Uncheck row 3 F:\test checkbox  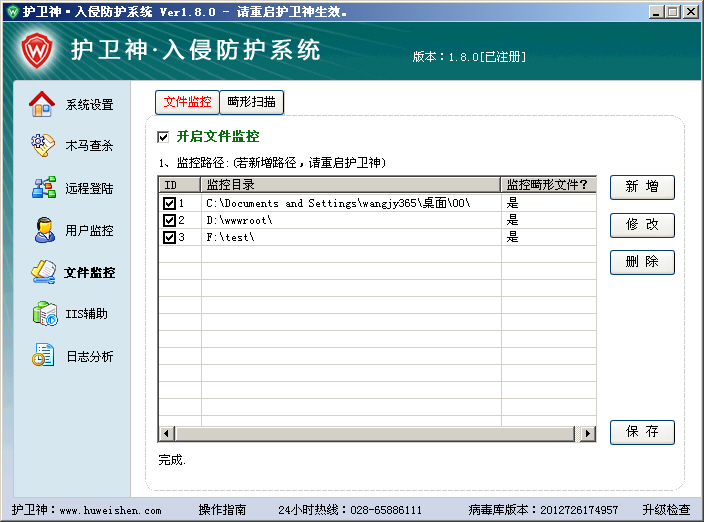click(x=169, y=237)
